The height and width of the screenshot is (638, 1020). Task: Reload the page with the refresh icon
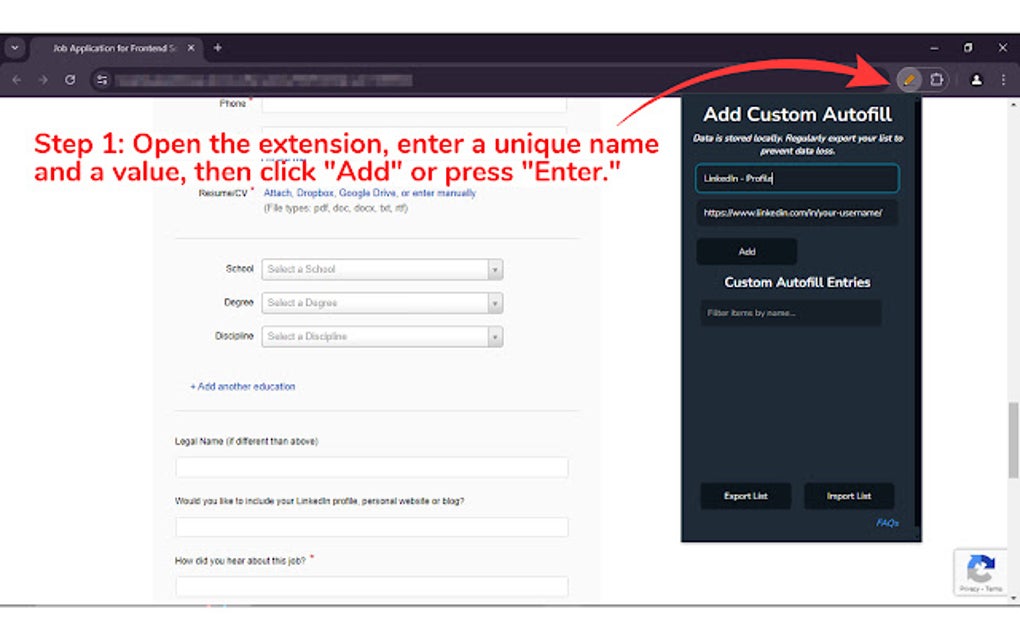[x=68, y=79]
